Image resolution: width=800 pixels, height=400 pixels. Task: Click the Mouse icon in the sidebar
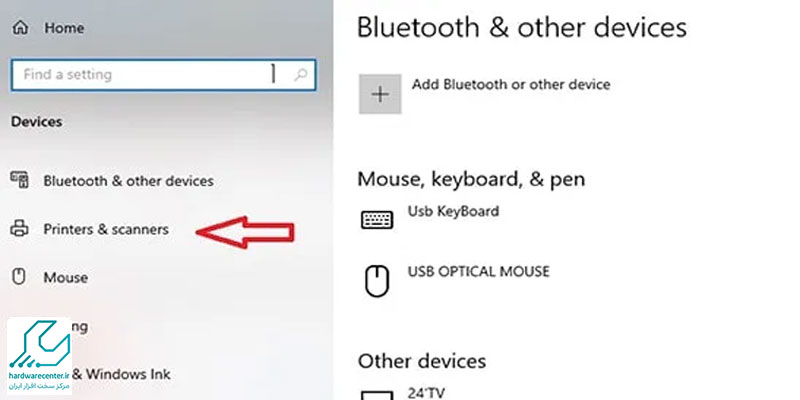[19, 277]
